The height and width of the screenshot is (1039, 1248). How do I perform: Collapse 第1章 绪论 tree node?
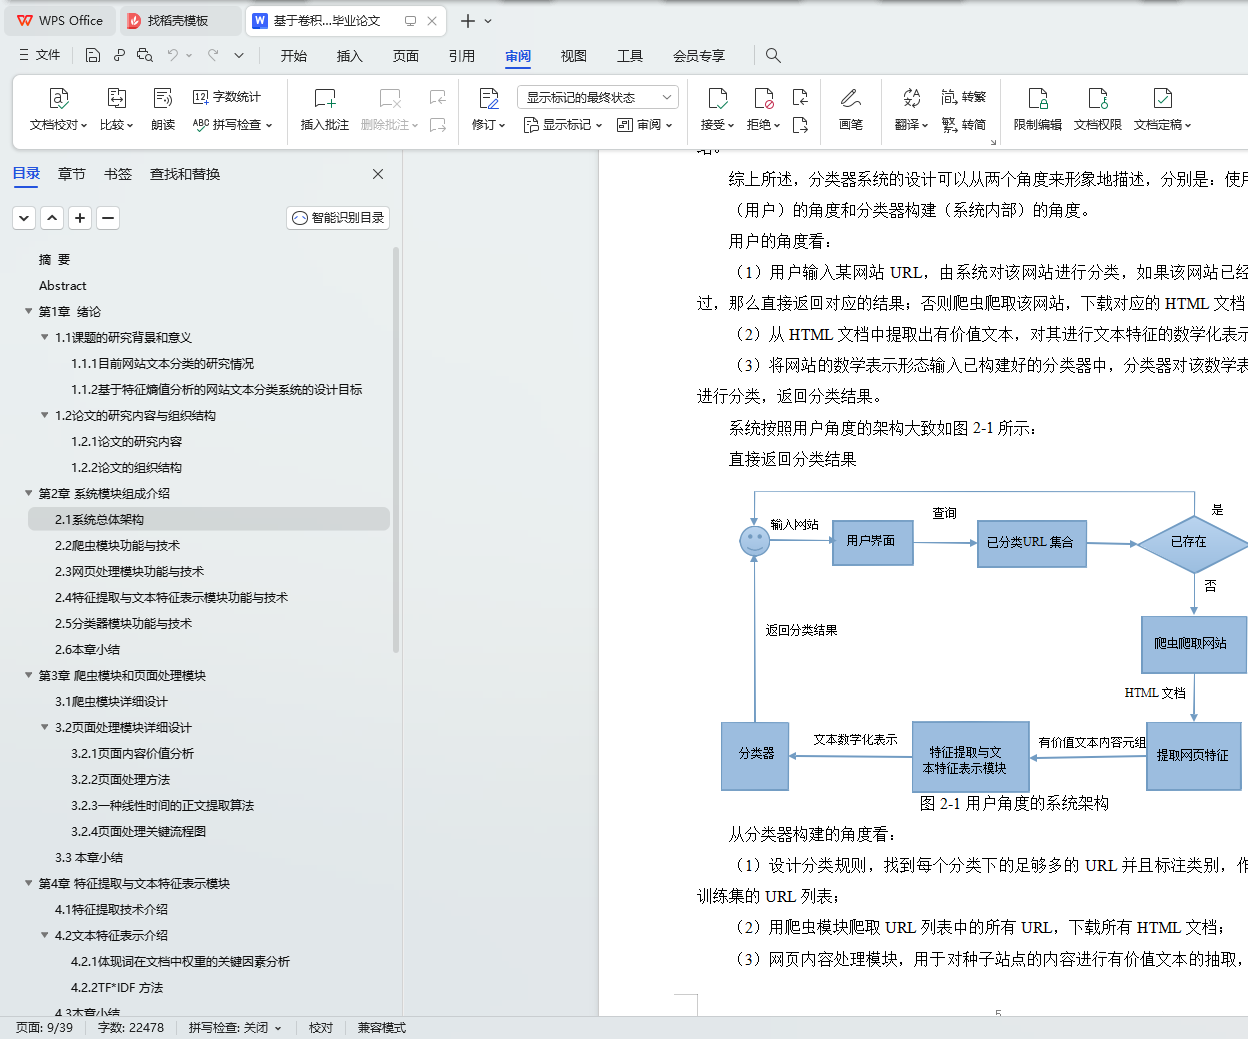tap(29, 311)
